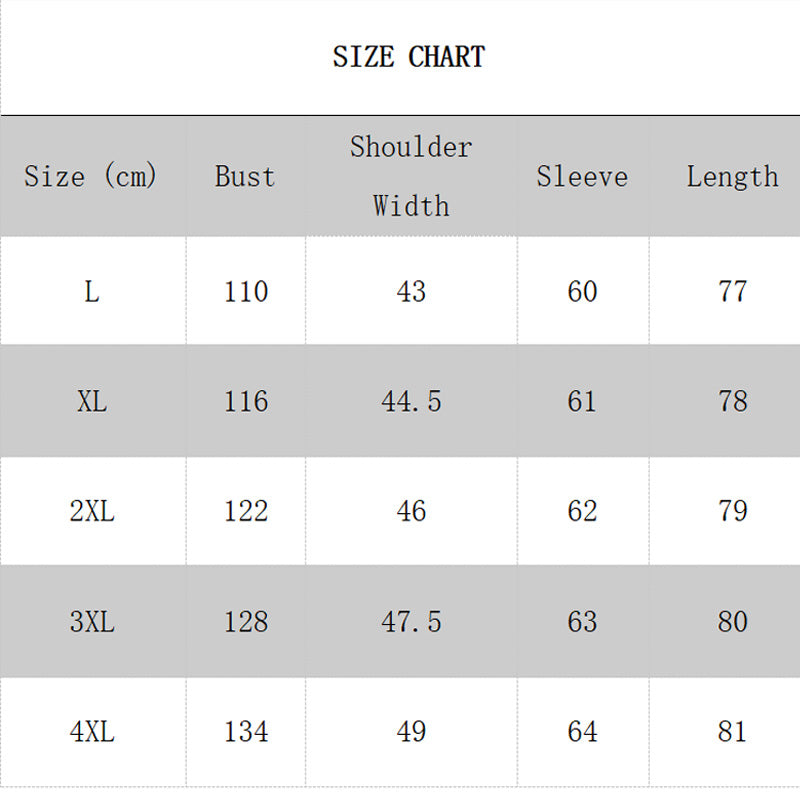Click the shoulder width value 47.5
Viewport: 800px width, 800px height.
[x=411, y=622]
